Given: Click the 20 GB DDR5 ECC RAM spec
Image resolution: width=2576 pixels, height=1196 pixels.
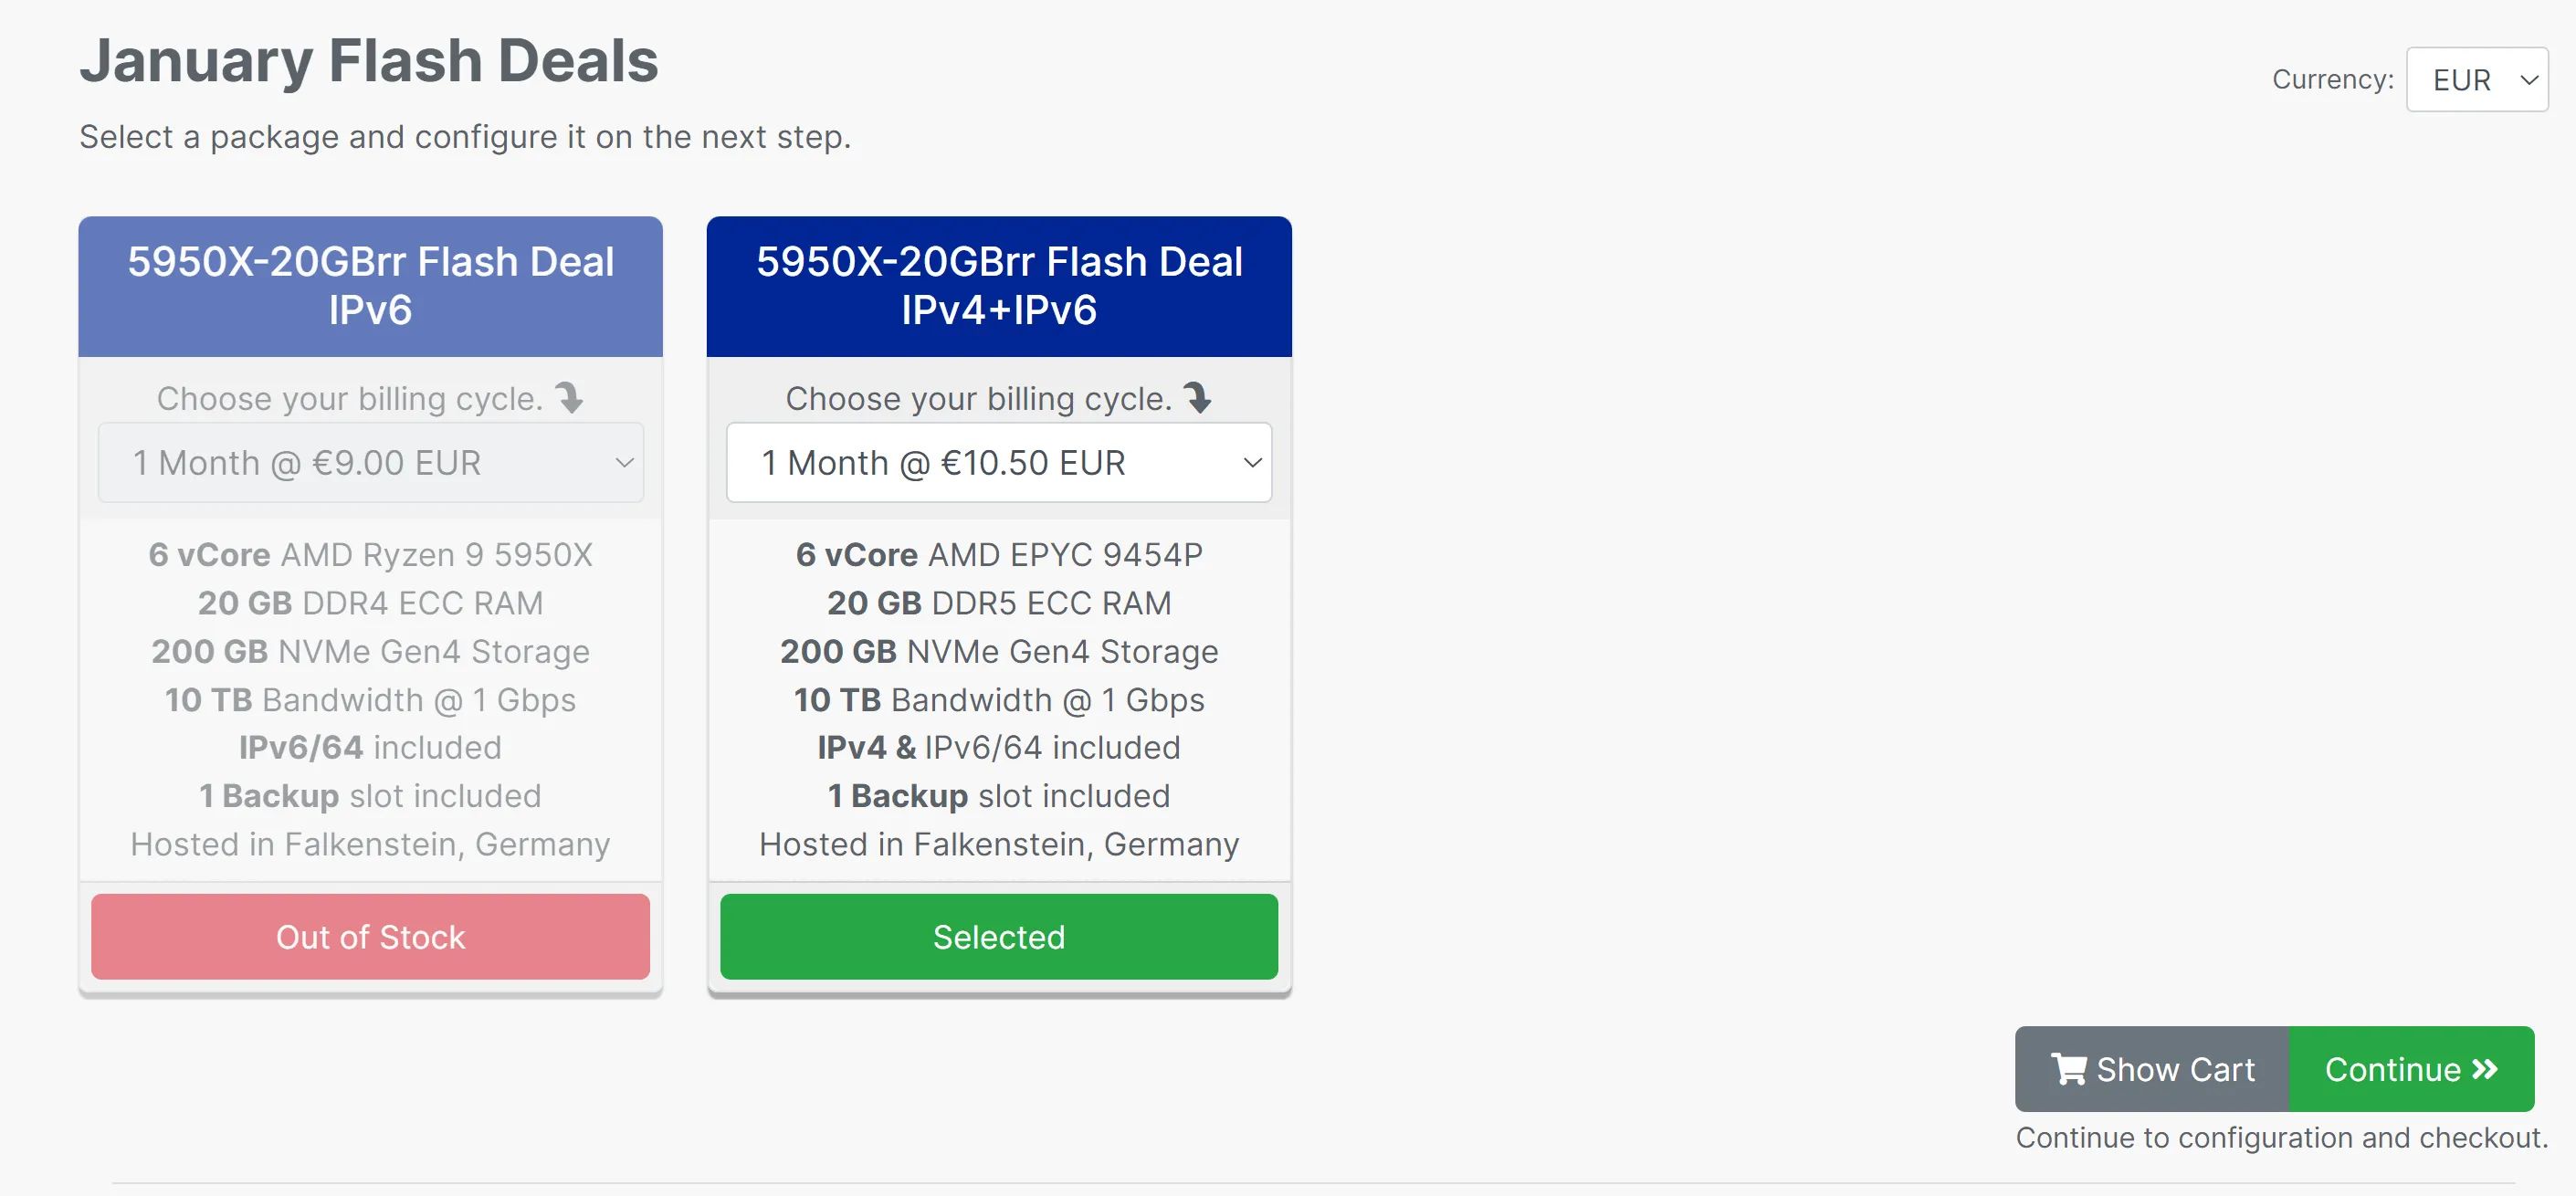Looking at the screenshot, I should [x=999, y=603].
